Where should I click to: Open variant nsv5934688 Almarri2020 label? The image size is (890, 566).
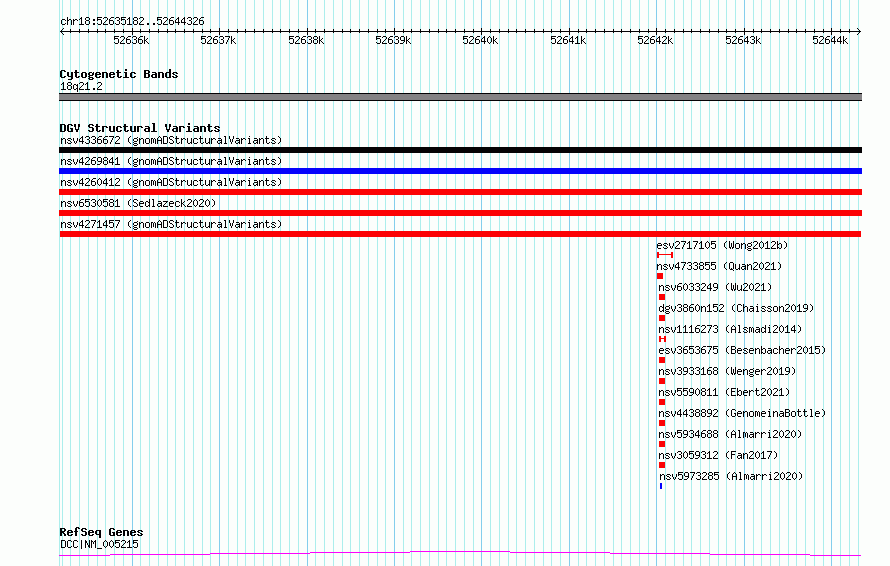[730, 434]
